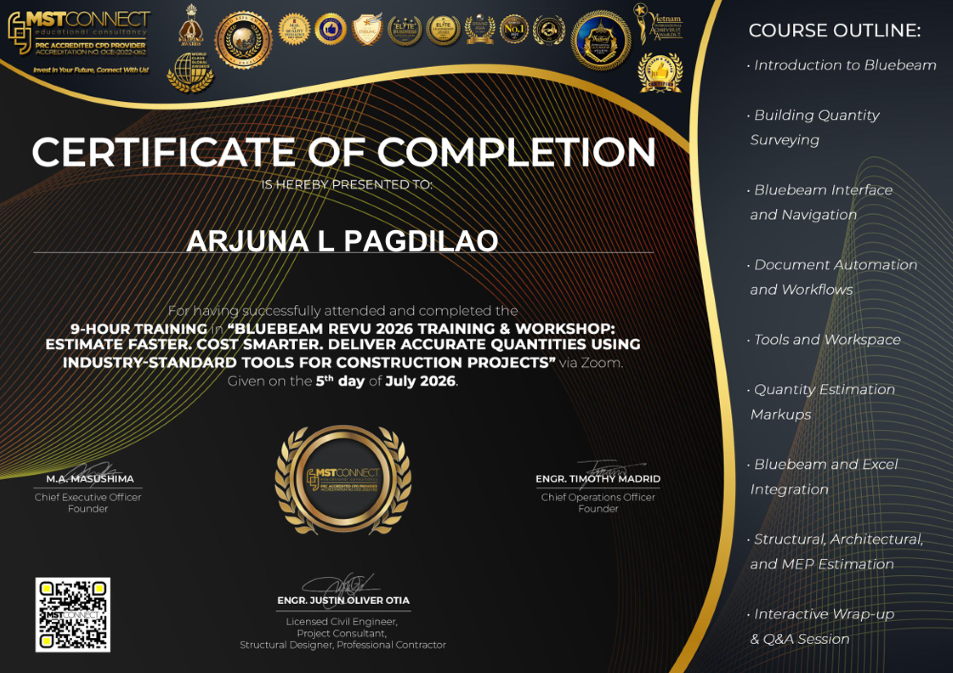953x673 pixels.
Task: Click "IS HEREBY PRESENTED TO:" text
Action: [346, 185]
